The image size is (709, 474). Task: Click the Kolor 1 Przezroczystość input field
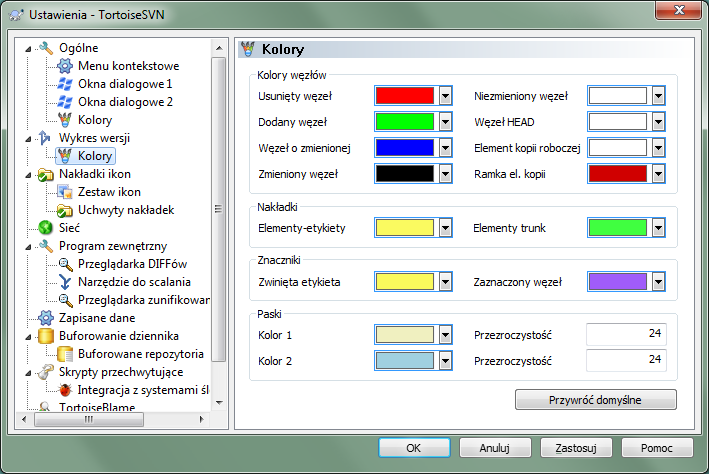coord(626,334)
